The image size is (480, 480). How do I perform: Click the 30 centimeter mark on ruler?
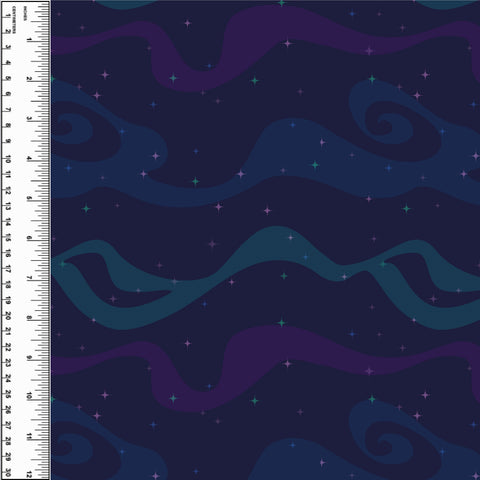pyautogui.click(x=8, y=473)
